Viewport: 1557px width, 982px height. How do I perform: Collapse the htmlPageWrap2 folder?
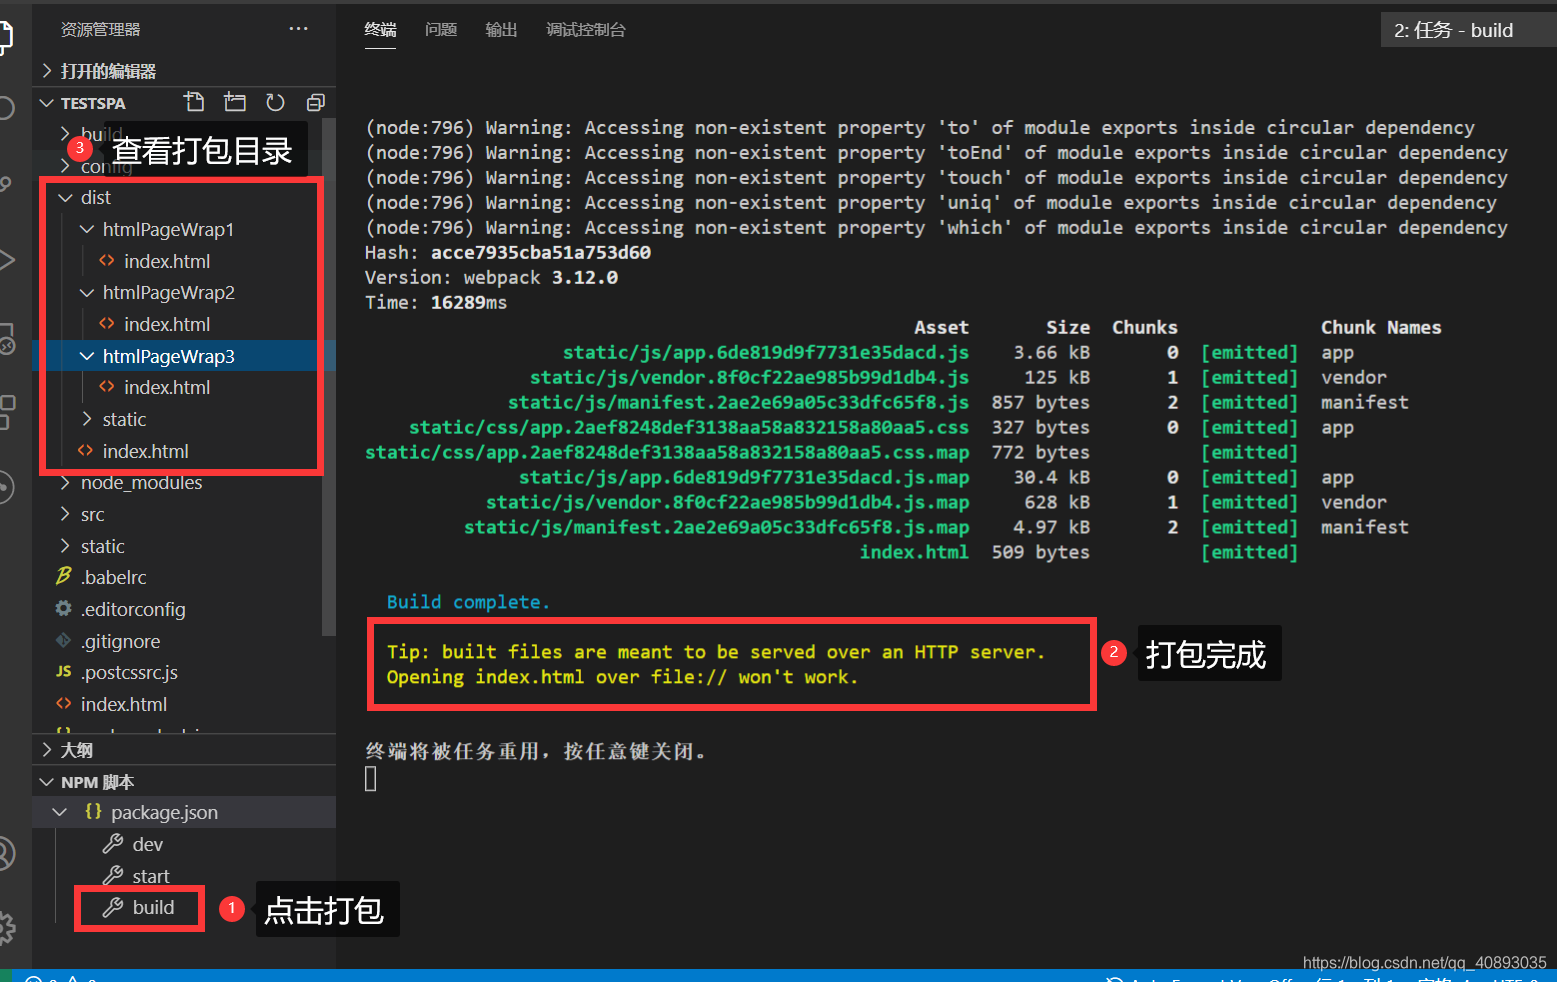tap(87, 293)
